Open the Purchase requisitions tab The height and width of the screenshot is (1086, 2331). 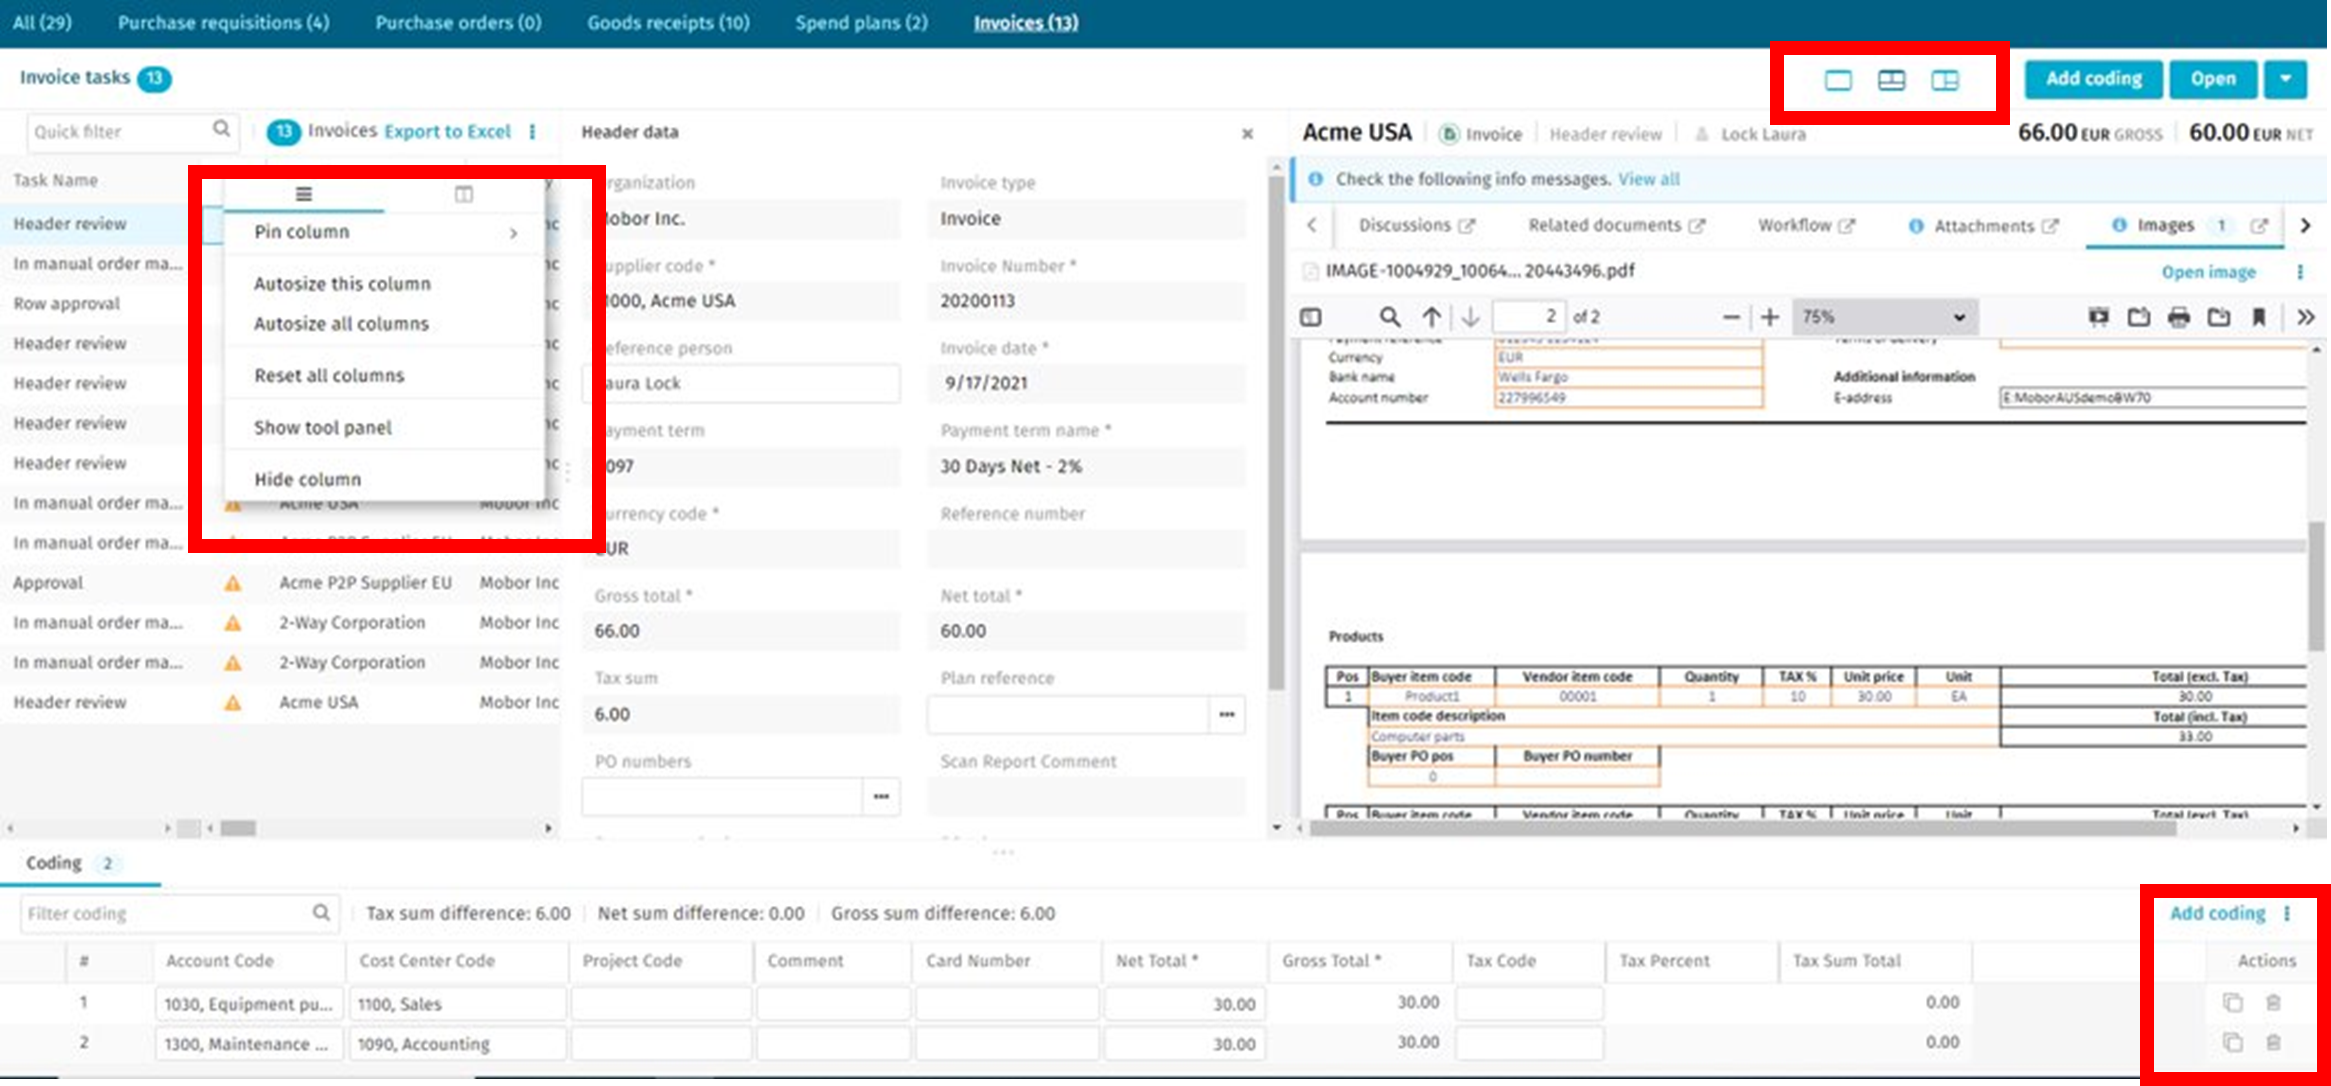pos(222,22)
